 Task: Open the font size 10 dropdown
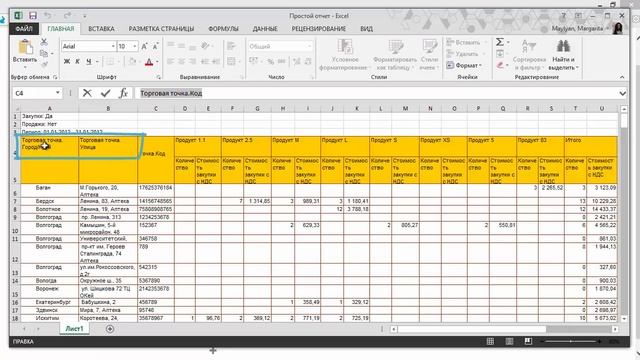[x=135, y=47]
